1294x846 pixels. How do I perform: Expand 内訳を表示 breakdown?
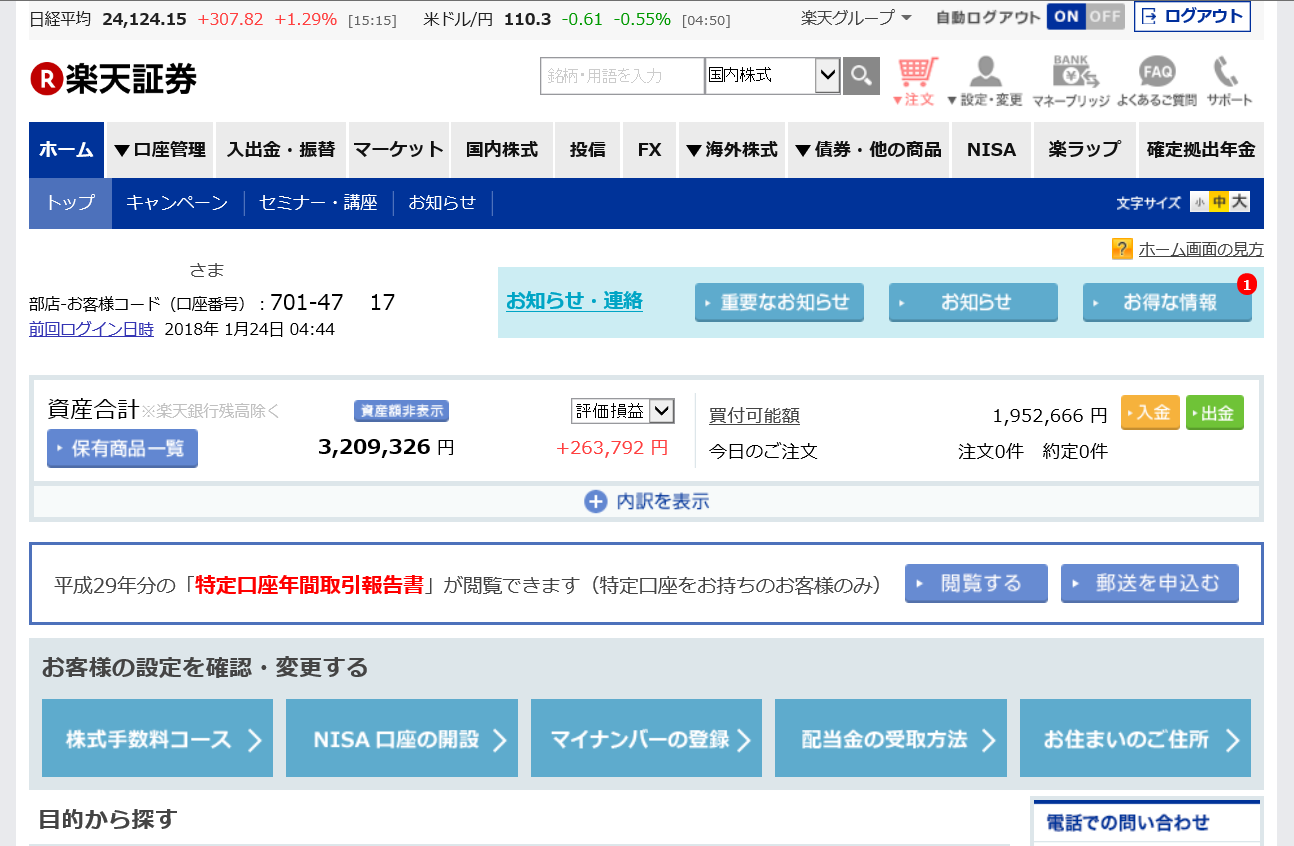647,502
